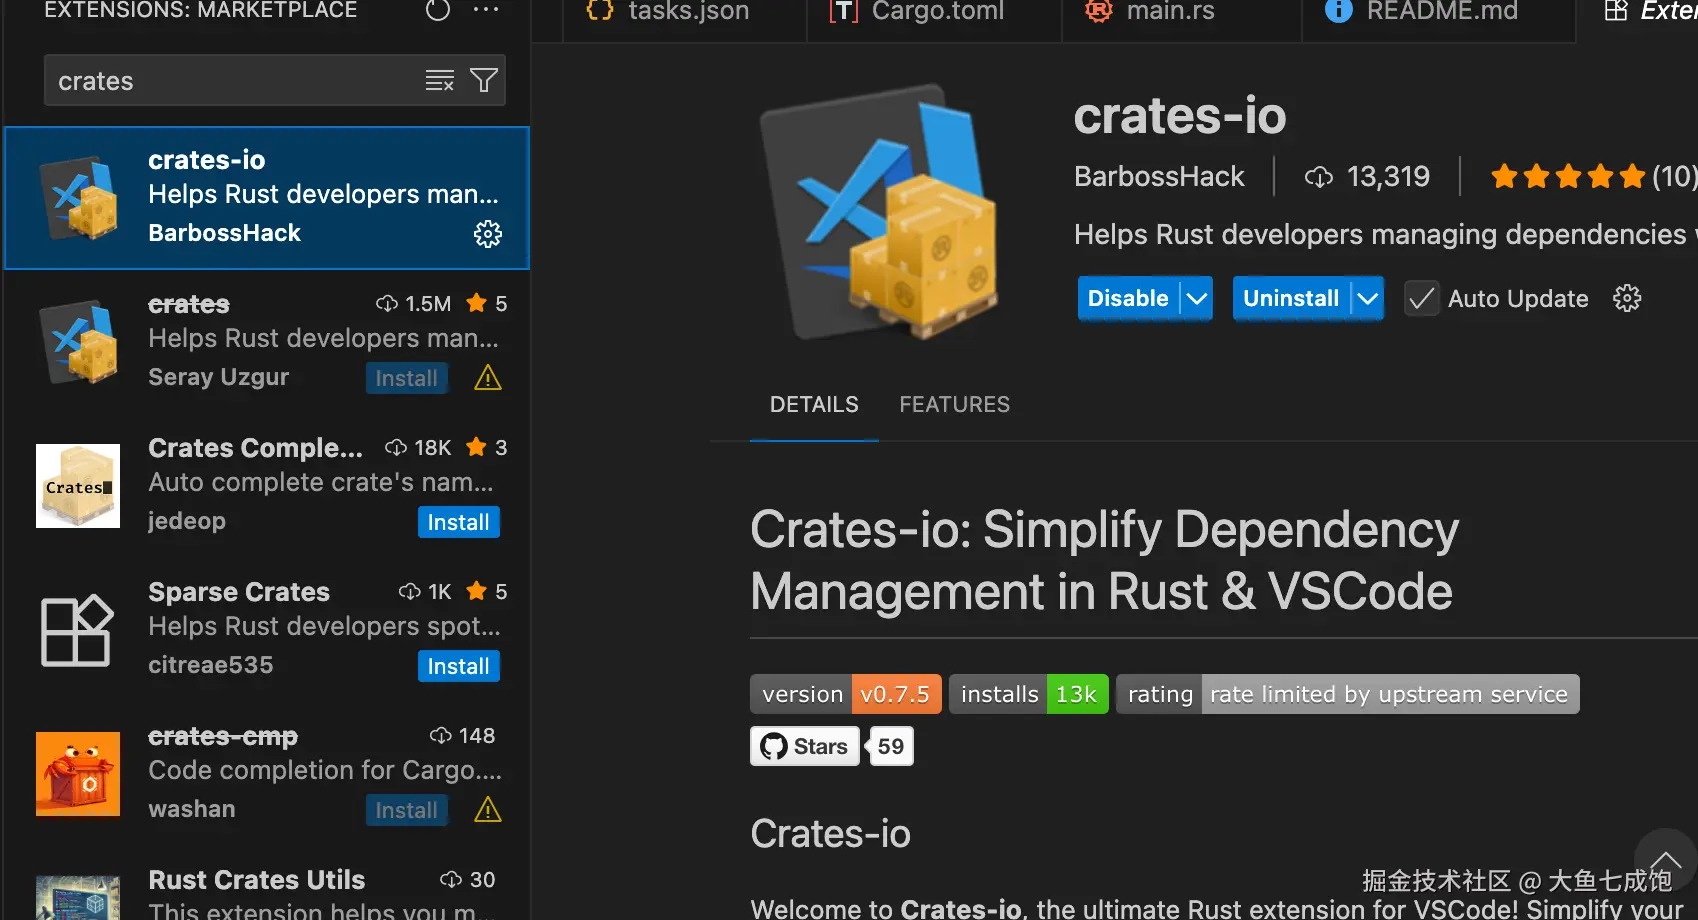Toggle the warning on crates-cmp extension
The width and height of the screenshot is (1698, 920).
487,810
